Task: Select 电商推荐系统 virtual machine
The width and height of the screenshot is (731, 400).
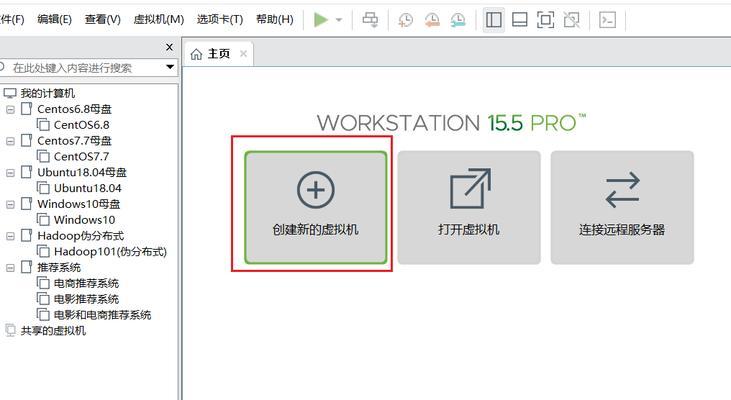Action: click(86, 283)
